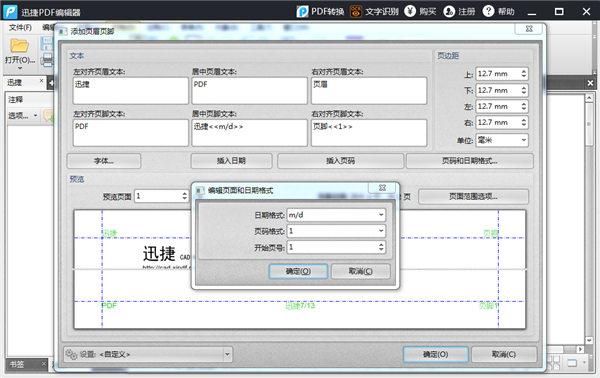This screenshot has width=600, height=378.
Task: Click the left-aligned header text field
Action: (x=131, y=91)
